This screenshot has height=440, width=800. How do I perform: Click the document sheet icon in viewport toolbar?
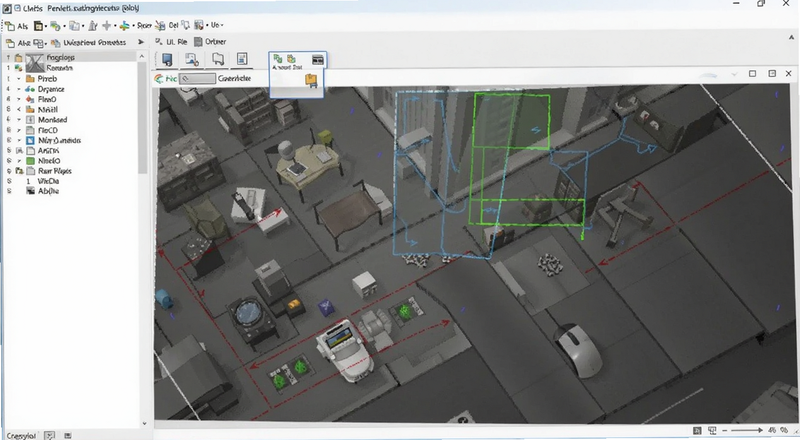pos(242,59)
